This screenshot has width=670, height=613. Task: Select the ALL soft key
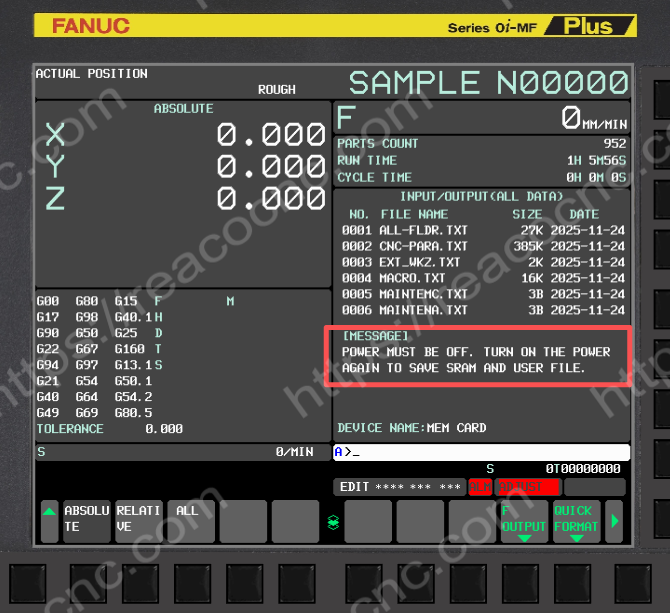191,521
